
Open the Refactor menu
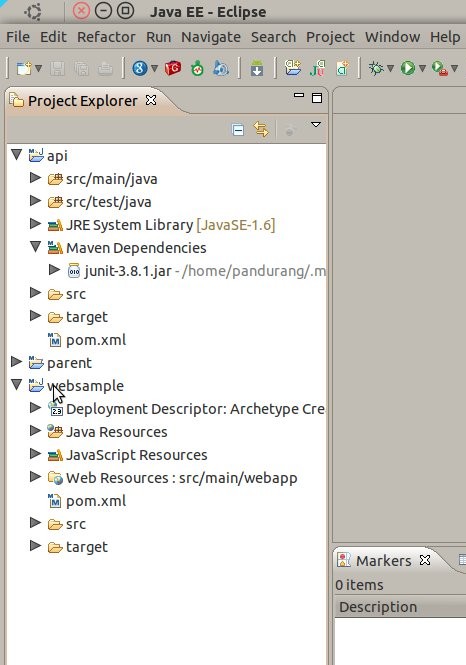click(106, 37)
